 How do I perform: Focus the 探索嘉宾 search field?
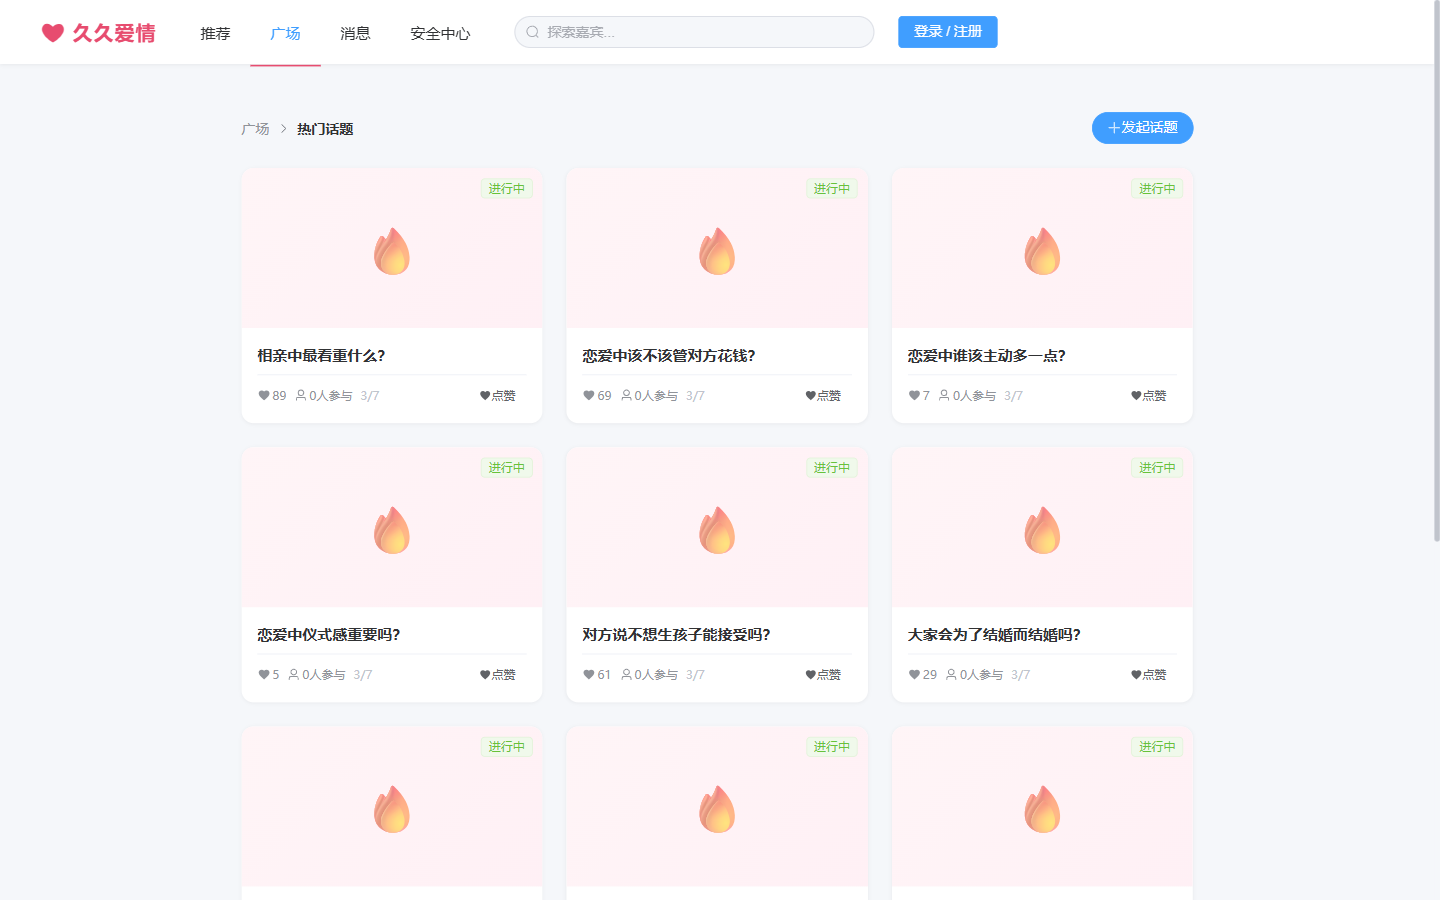[694, 32]
